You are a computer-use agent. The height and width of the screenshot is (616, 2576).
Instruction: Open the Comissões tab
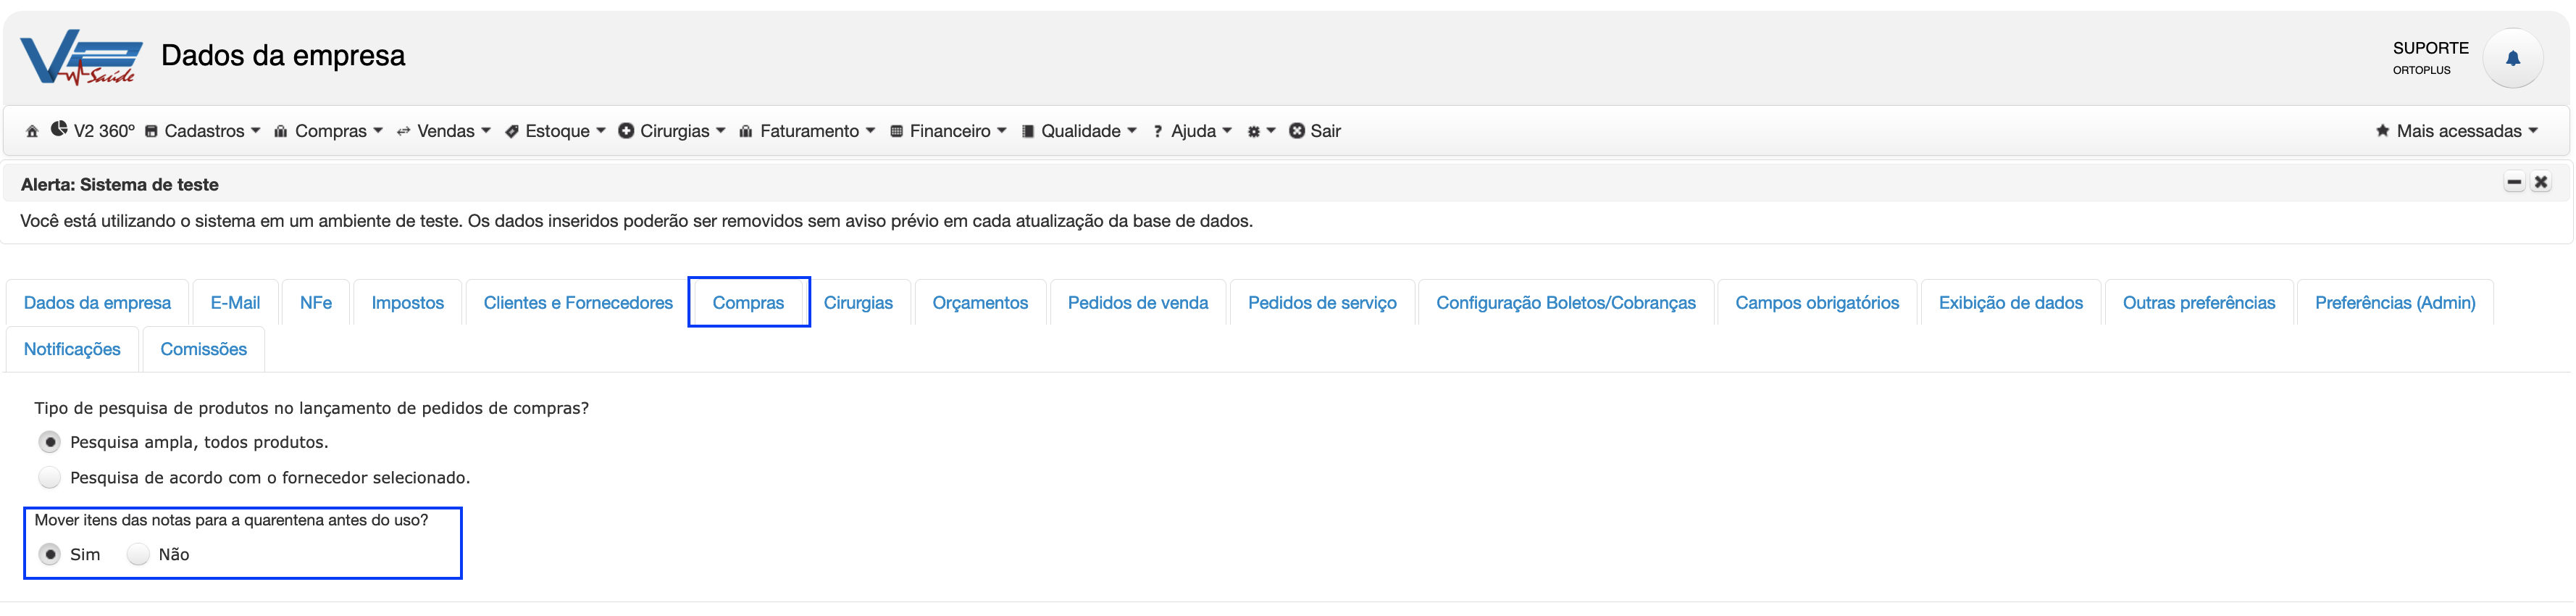203,349
